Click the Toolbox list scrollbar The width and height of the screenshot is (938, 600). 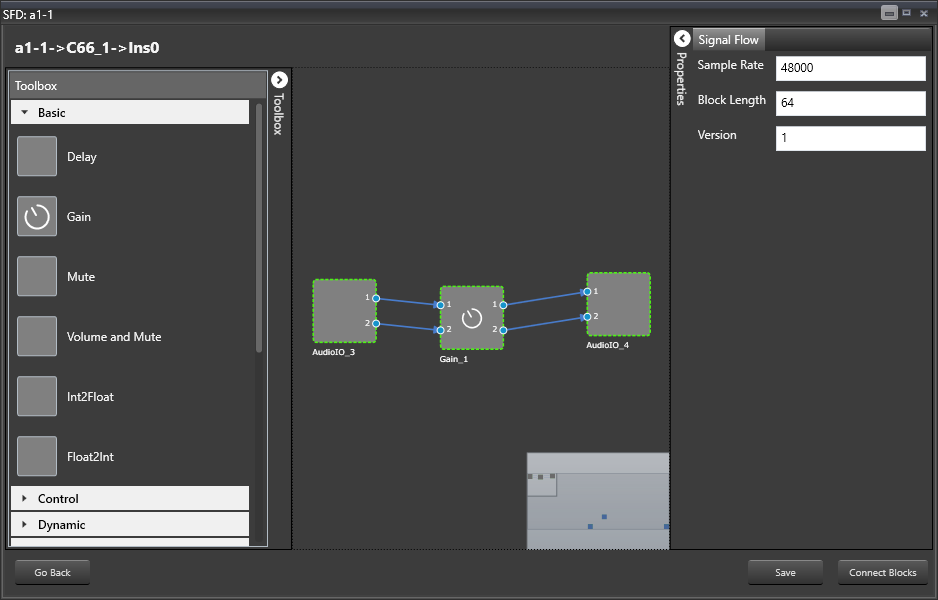(258, 227)
